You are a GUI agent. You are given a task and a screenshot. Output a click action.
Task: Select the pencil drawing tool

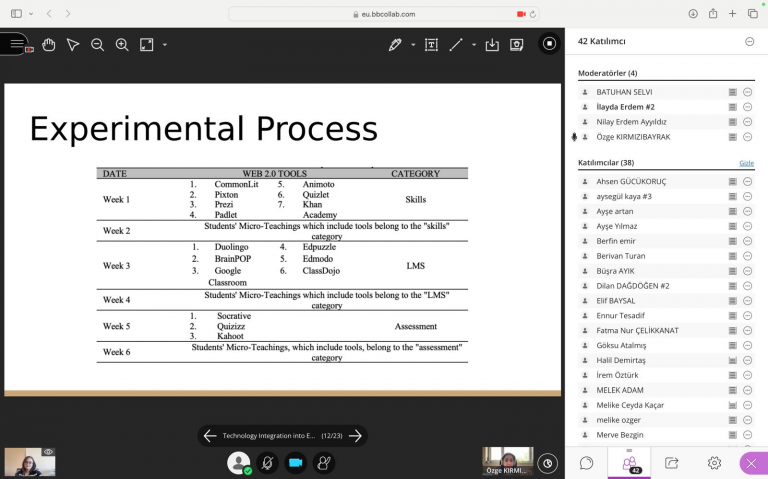point(395,45)
